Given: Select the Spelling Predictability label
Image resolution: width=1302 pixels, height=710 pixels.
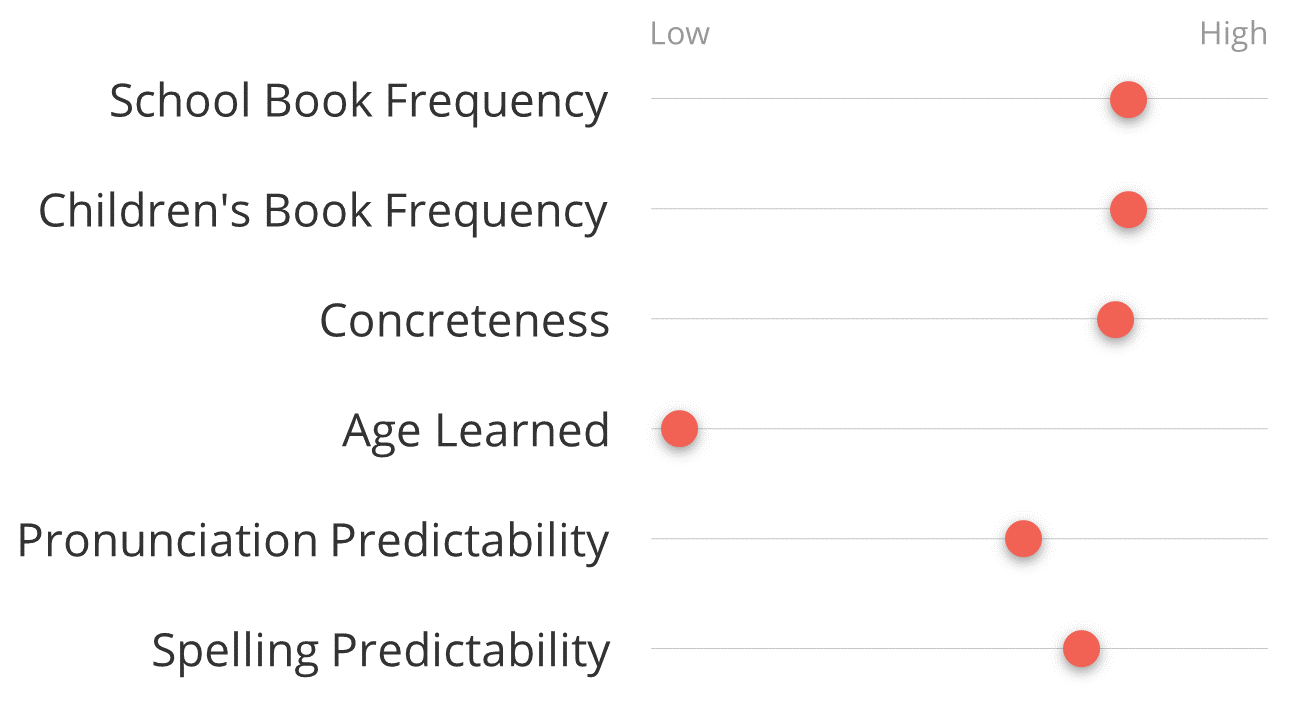Looking at the screenshot, I should point(380,651).
